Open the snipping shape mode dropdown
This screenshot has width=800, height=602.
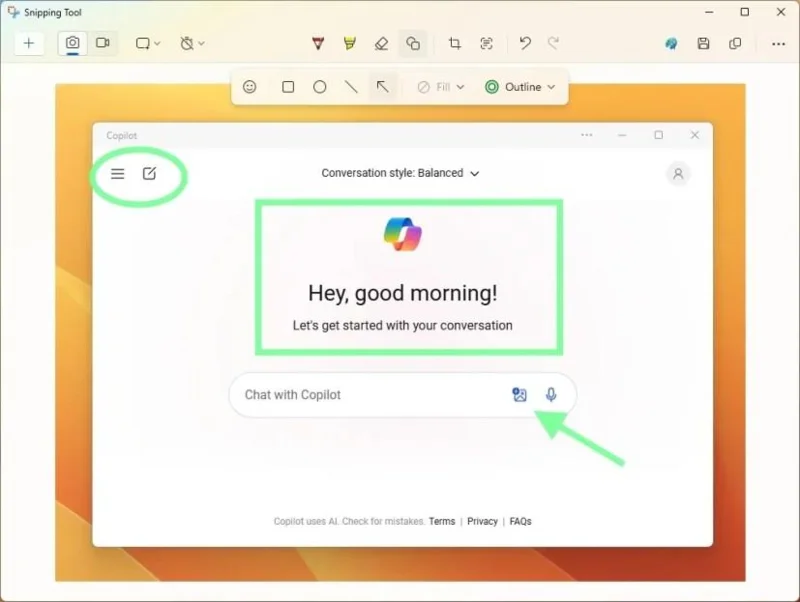(x=148, y=44)
